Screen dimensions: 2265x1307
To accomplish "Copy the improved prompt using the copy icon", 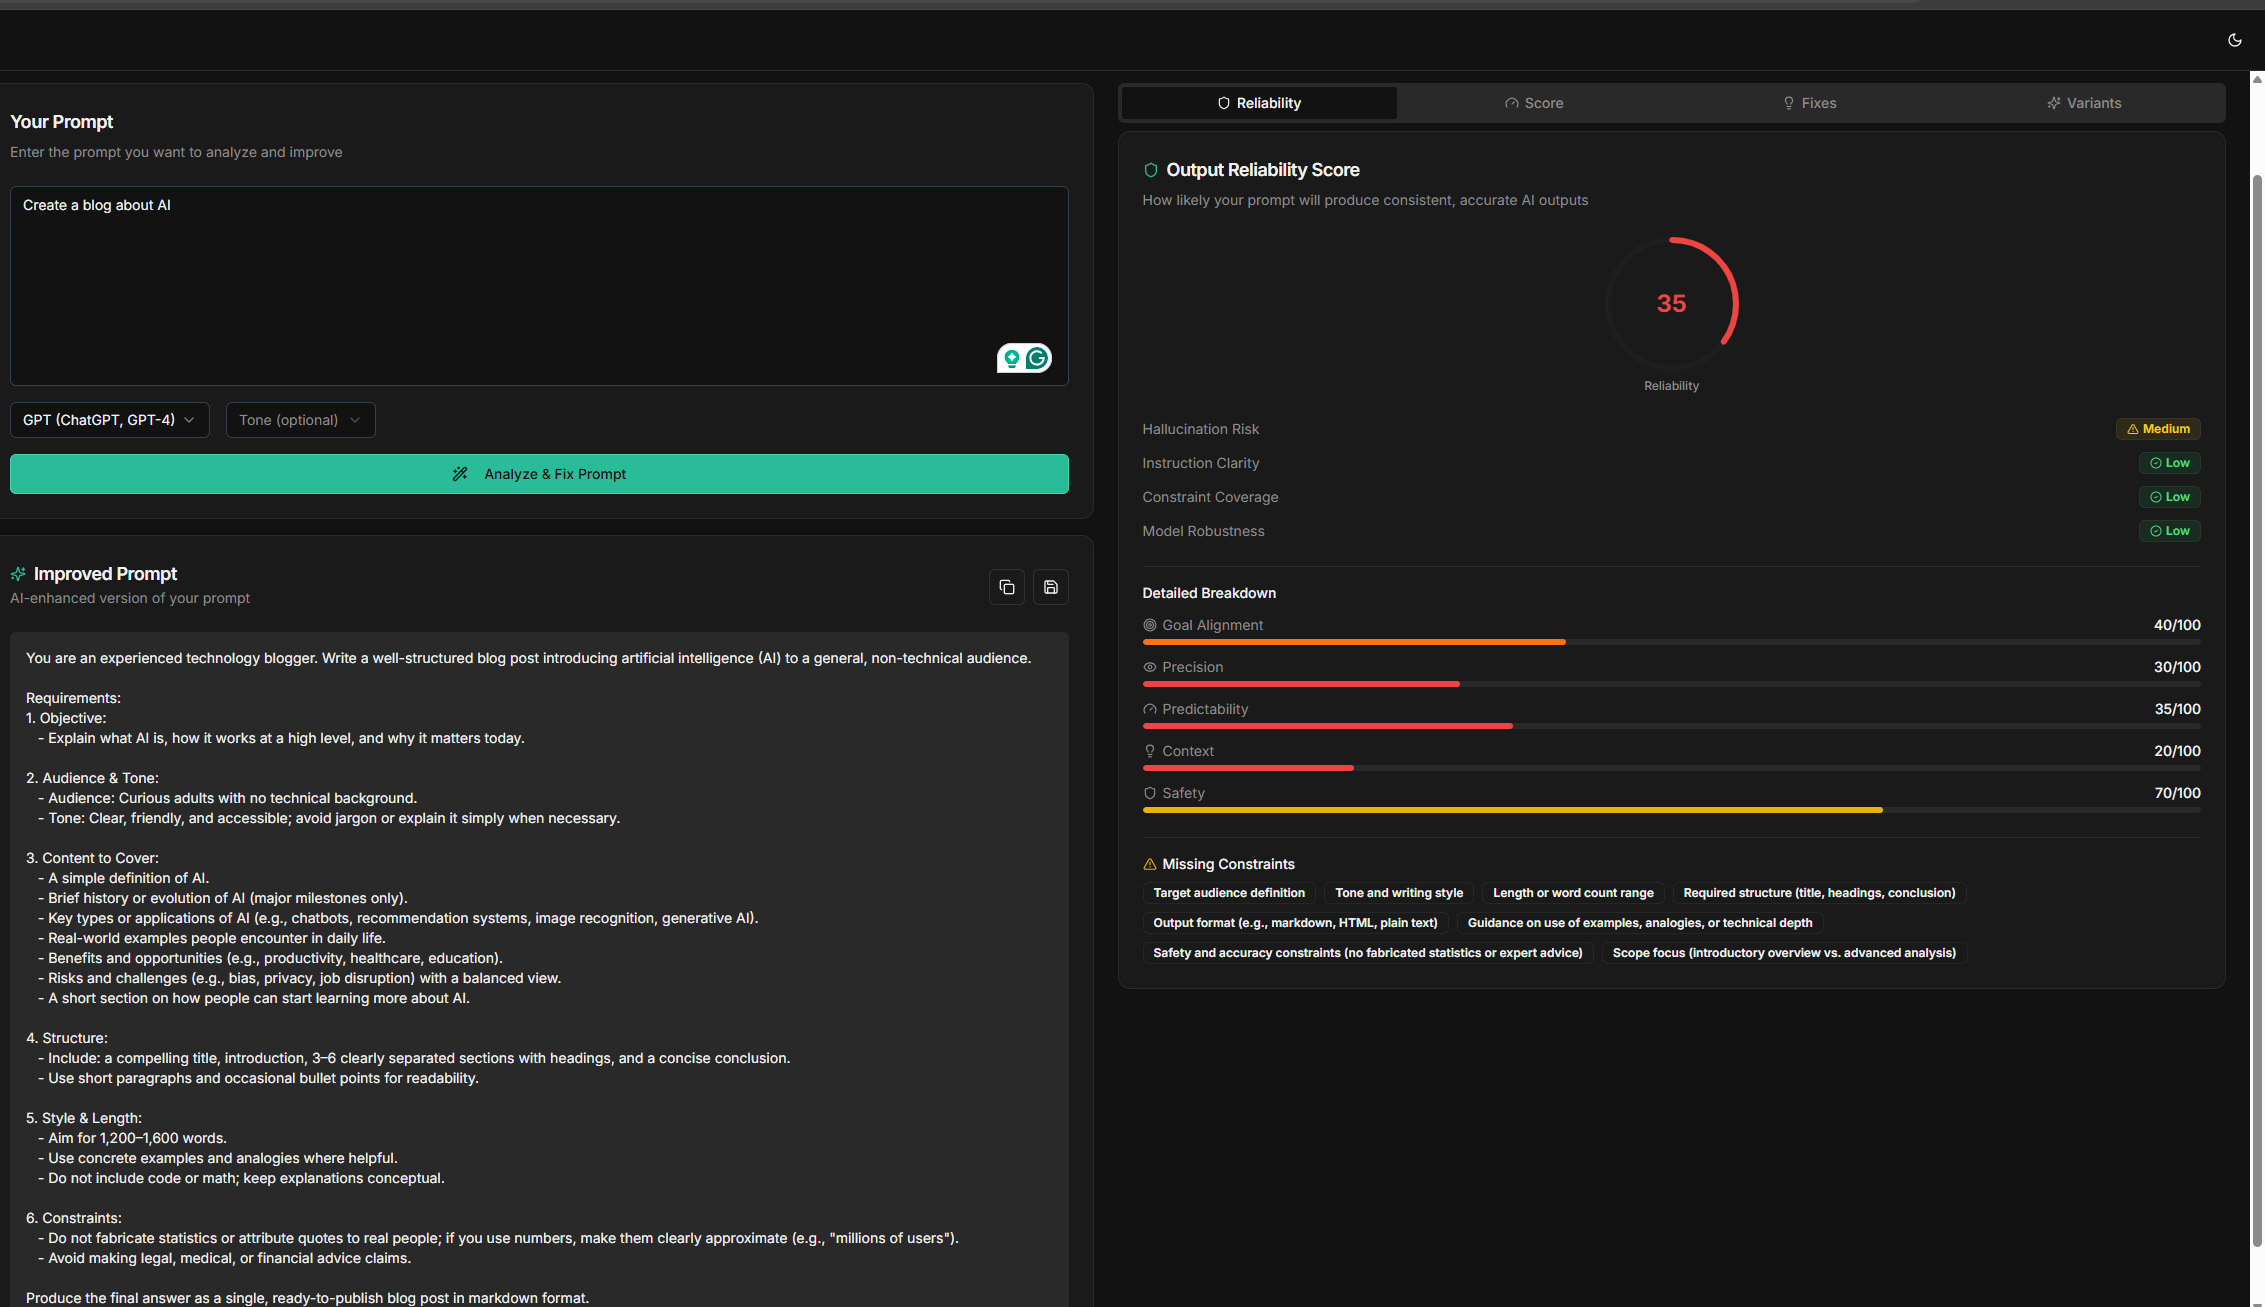I will [1007, 587].
